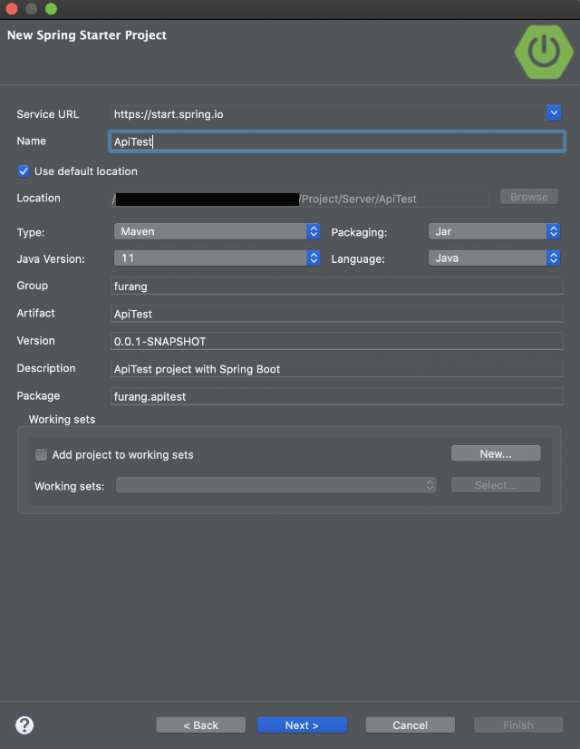Click the Description label
The height and width of the screenshot is (749, 580).
46,368
